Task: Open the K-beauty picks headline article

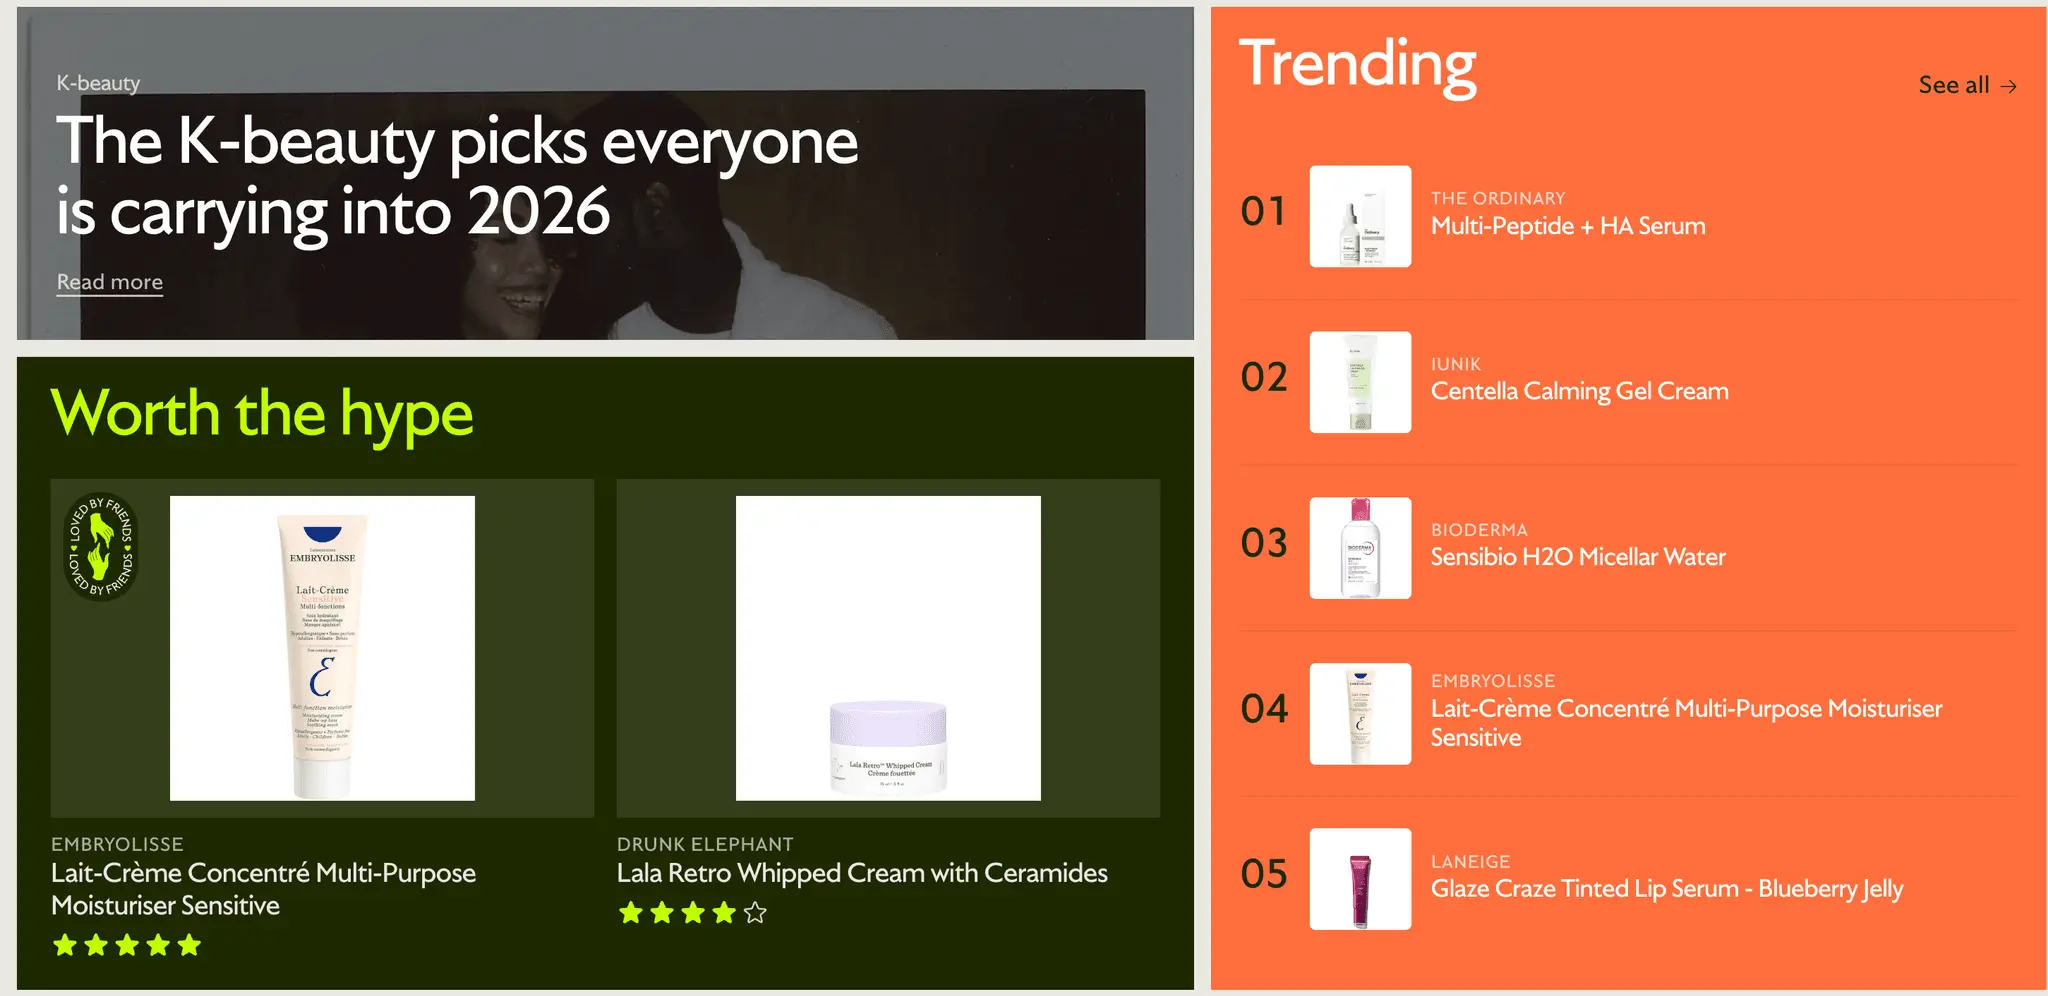Action: (x=457, y=176)
